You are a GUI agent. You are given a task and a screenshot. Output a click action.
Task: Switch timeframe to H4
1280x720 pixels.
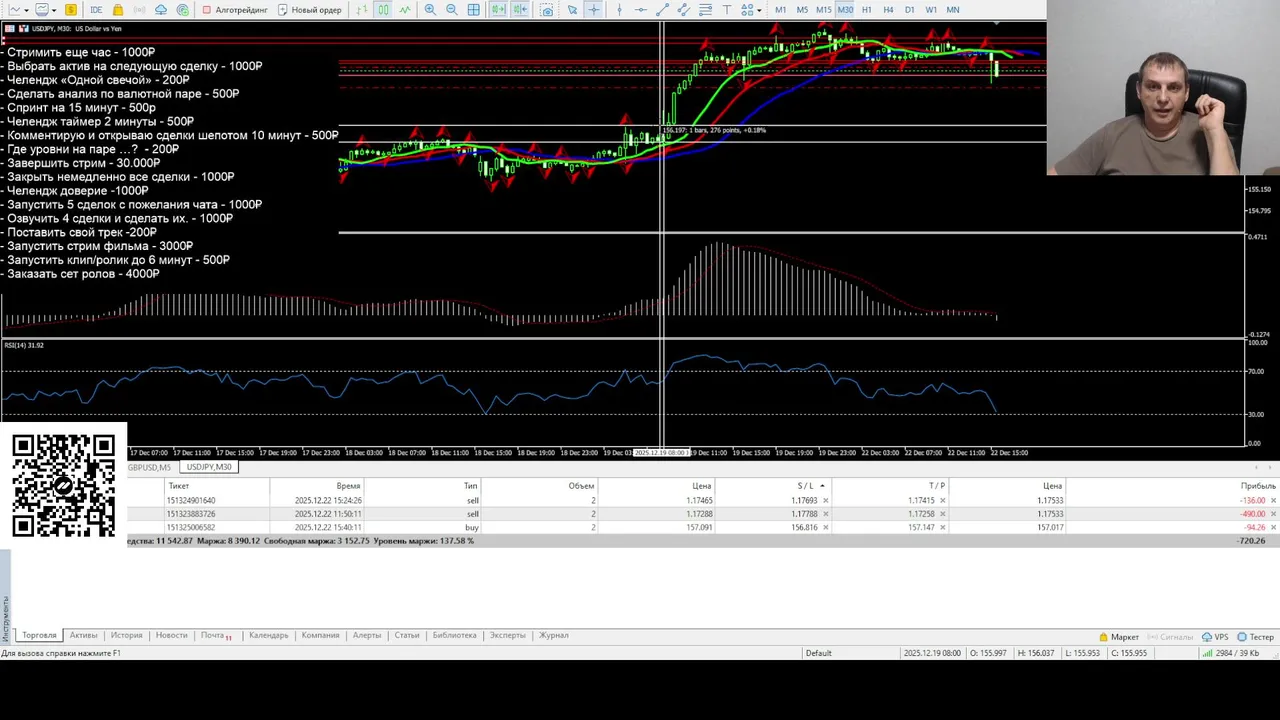coord(888,10)
